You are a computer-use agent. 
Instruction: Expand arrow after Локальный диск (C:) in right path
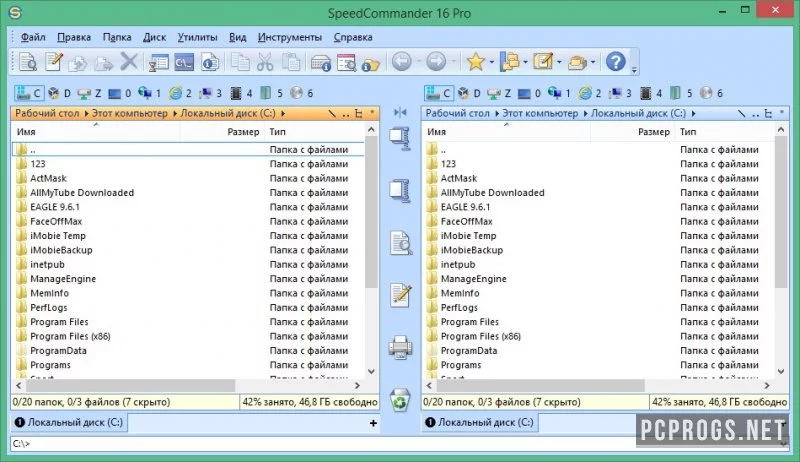[693, 113]
